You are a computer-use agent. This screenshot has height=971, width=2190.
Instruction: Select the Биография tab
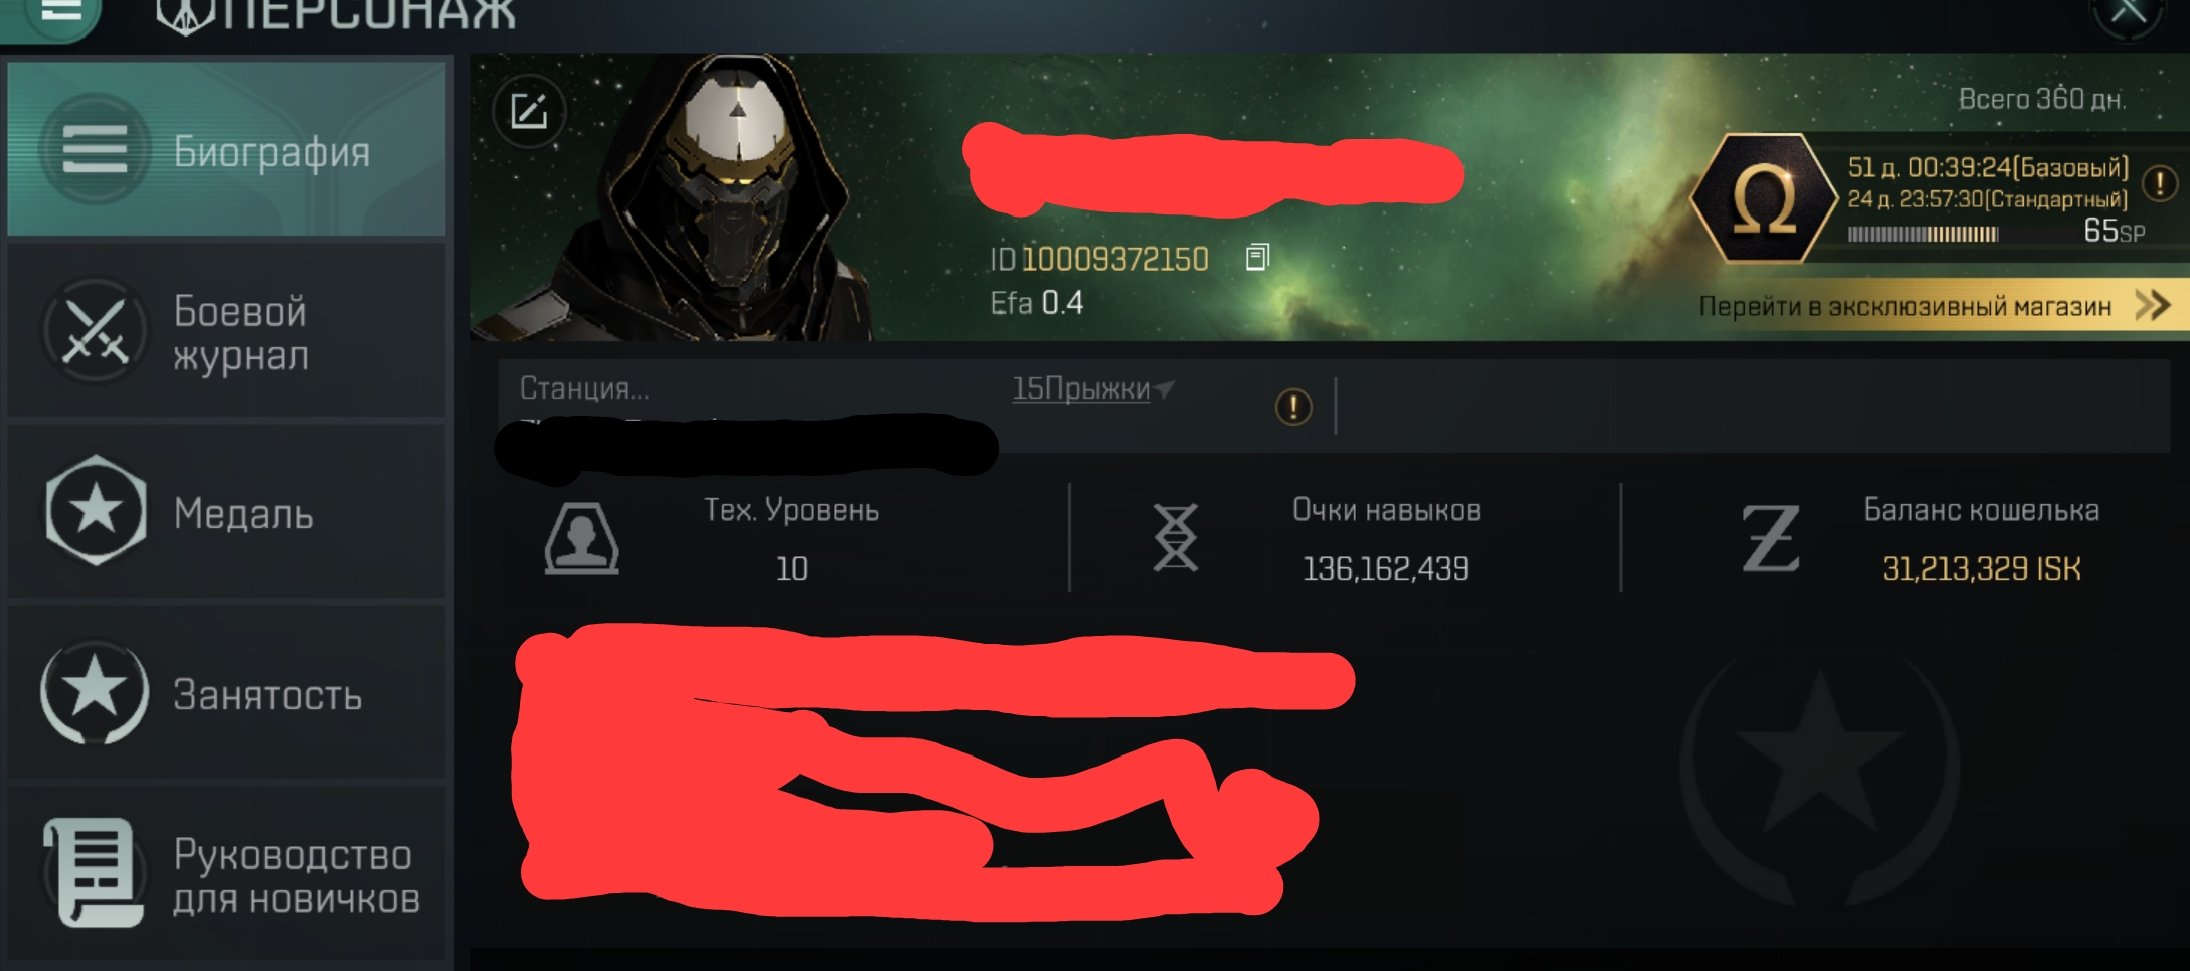click(226, 150)
